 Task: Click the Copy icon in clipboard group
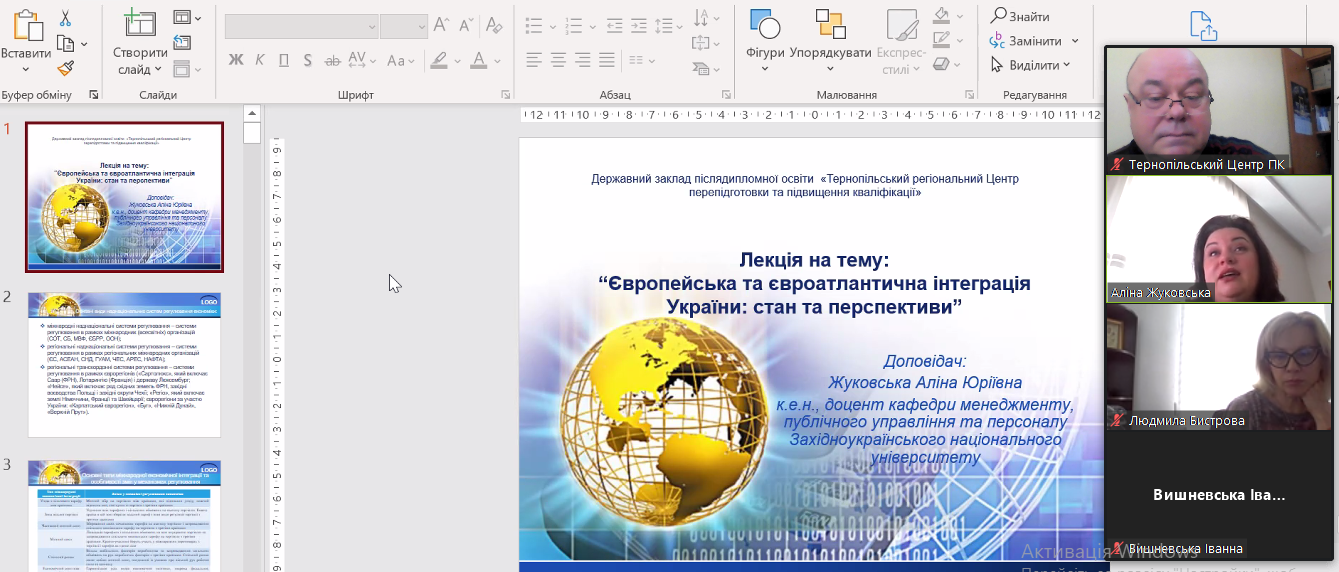(x=65, y=43)
